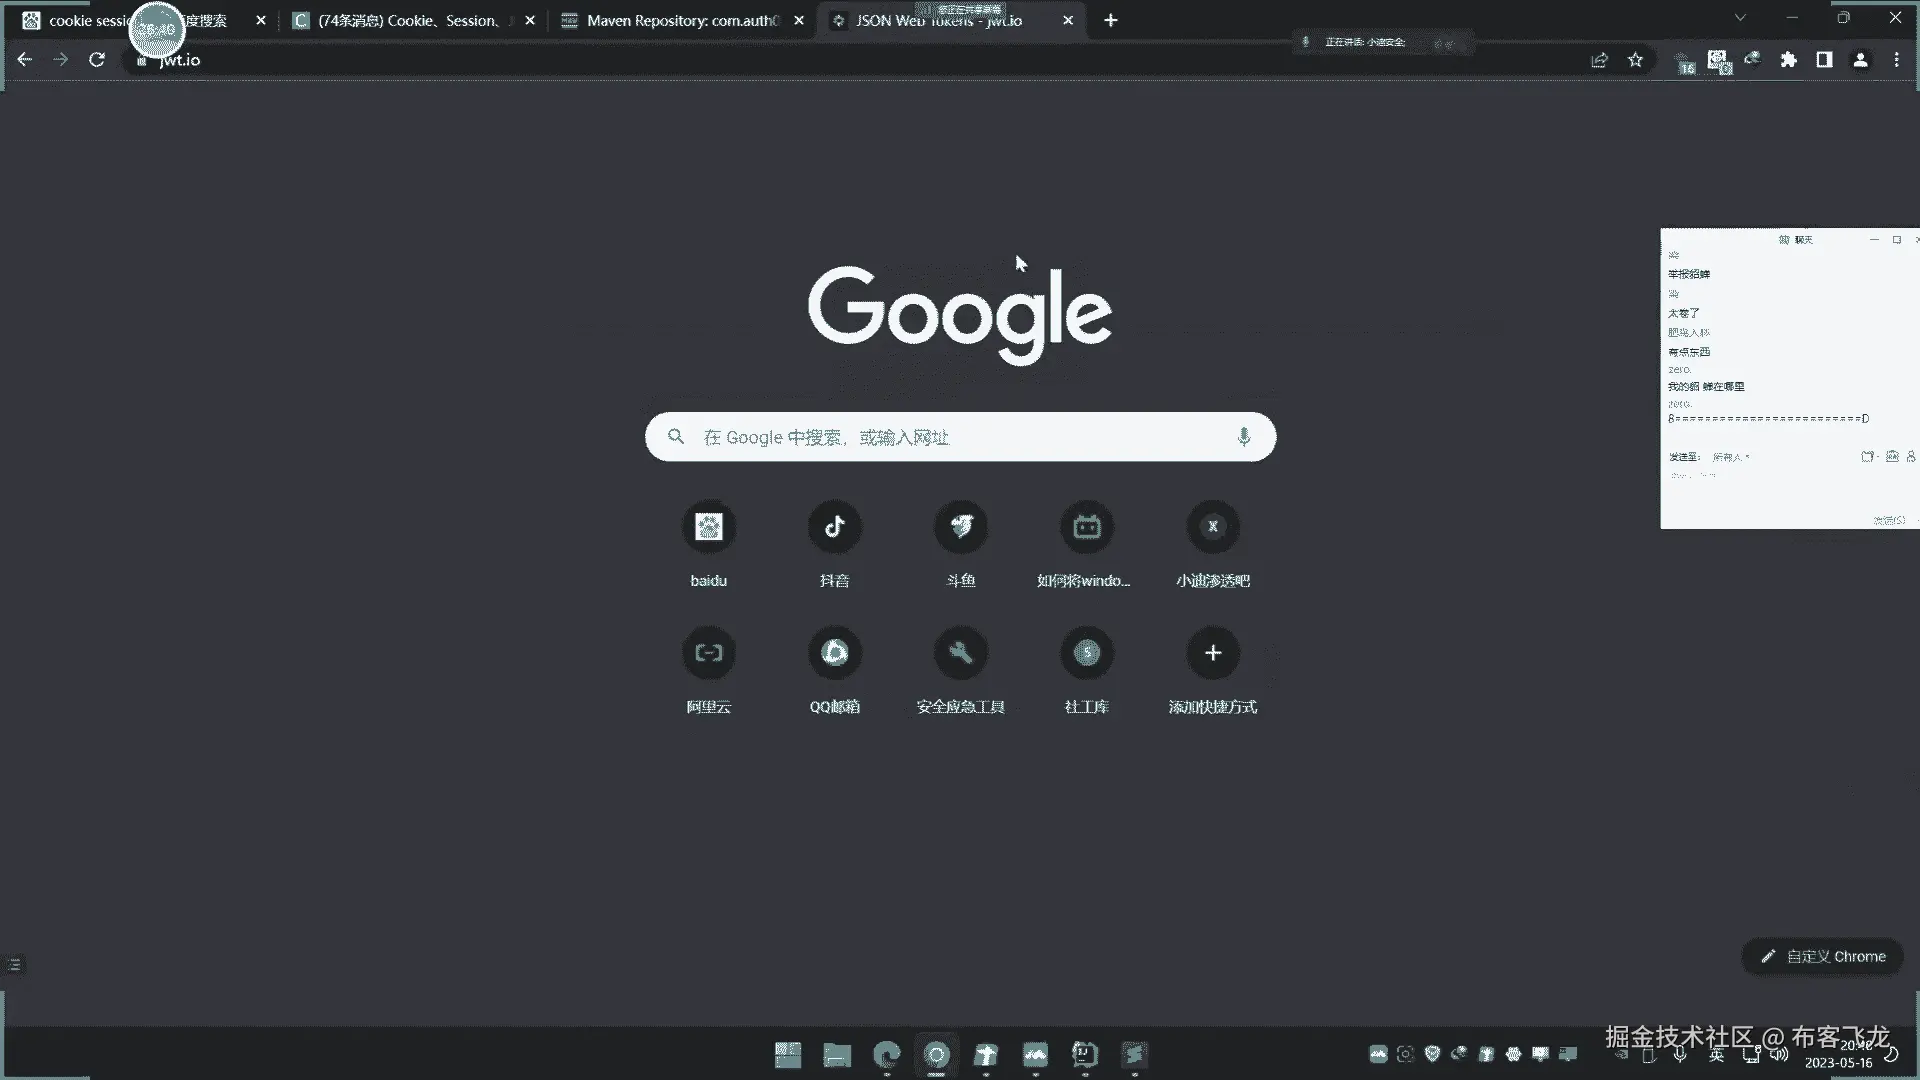Reload the page with the refresh icon
Viewport: 1920px width, 1080px height.
(97, 60)
